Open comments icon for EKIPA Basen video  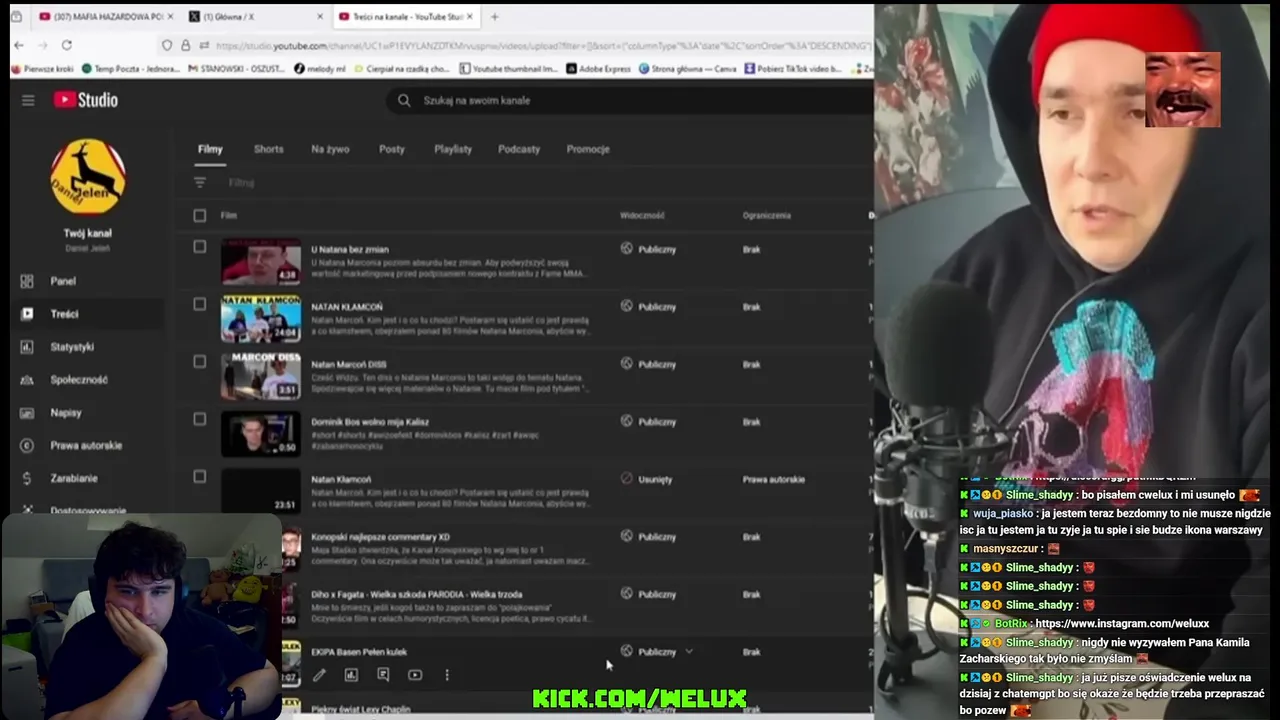click(383, 675)
